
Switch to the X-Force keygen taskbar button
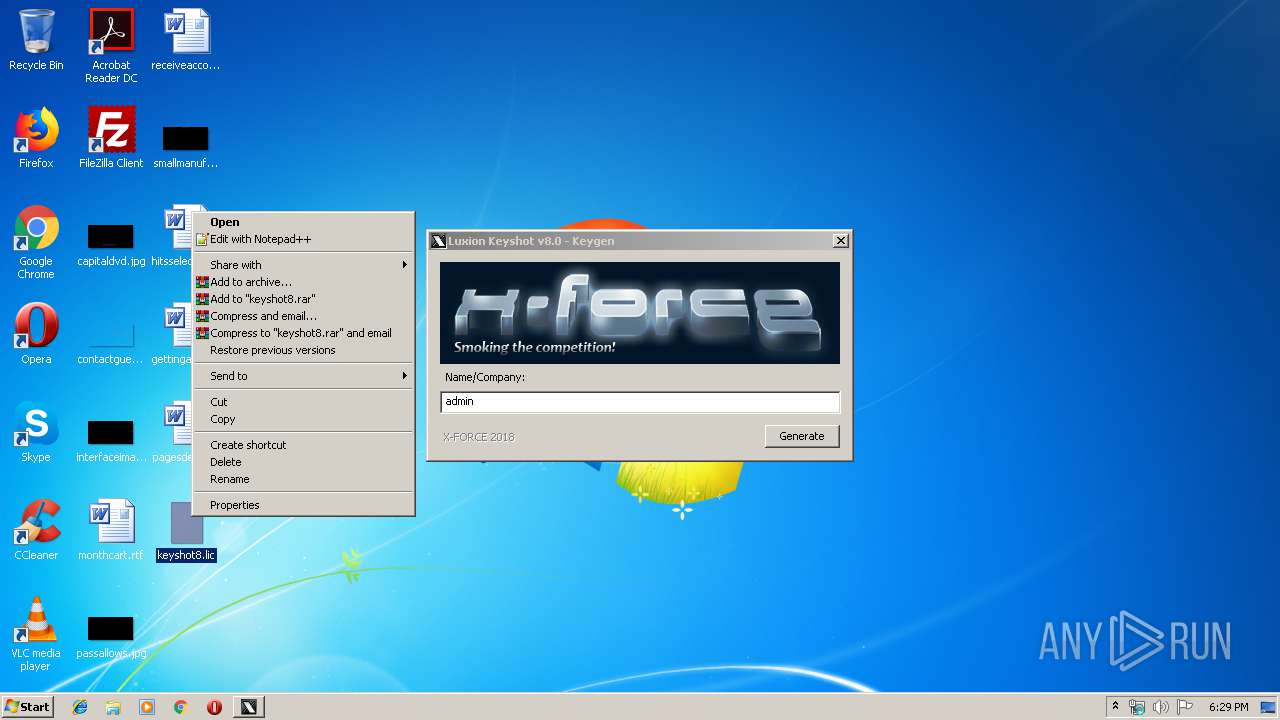(249, 707)
